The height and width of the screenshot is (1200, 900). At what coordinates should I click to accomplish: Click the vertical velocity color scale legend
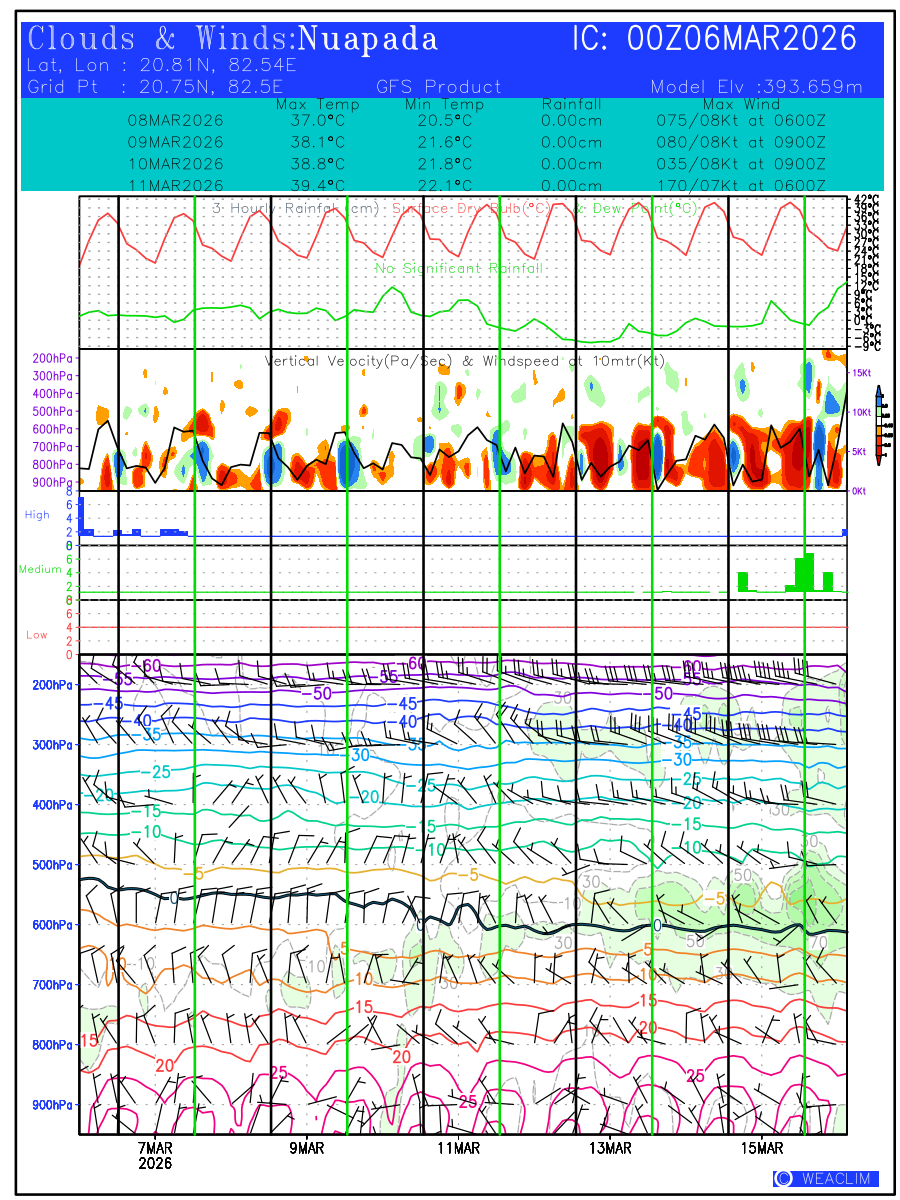pyautogui.click(x=878, y=425)
